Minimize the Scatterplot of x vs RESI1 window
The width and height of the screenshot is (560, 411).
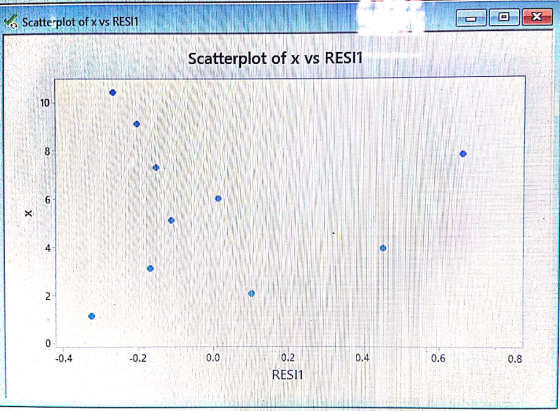tap(471, 18)
